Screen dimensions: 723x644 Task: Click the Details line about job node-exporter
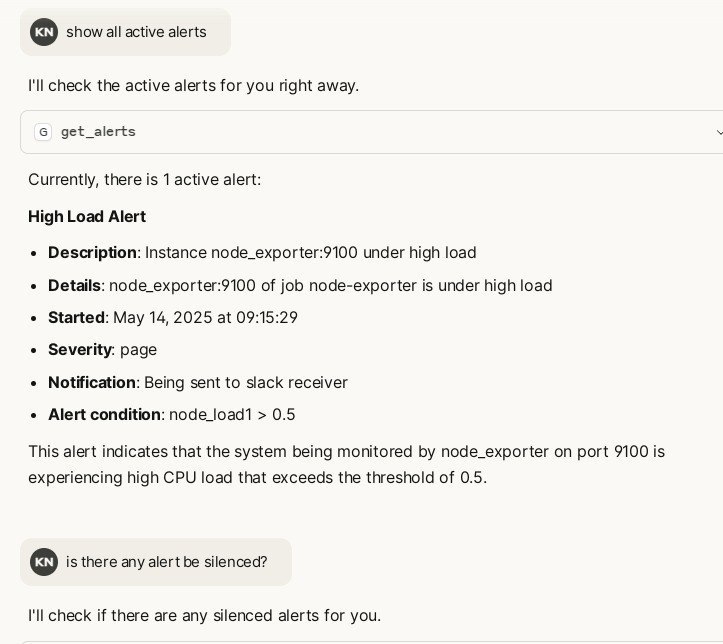coord(330,285)
